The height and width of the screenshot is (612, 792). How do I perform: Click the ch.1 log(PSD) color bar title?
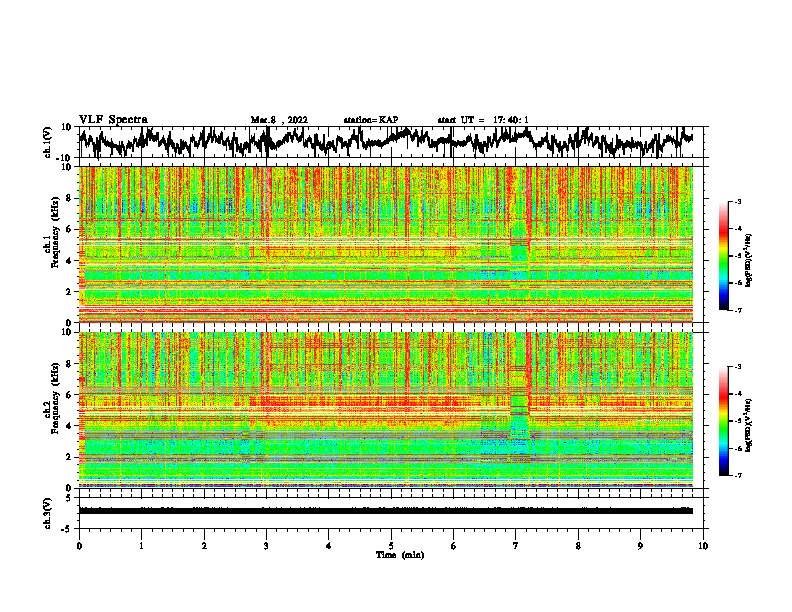pyautogui.click(x=749, y=260)
